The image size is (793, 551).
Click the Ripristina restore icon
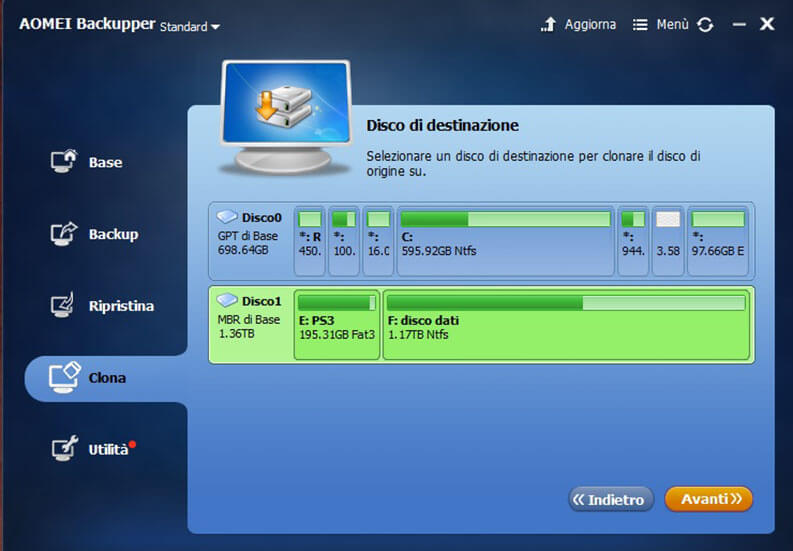pos(64,305)
